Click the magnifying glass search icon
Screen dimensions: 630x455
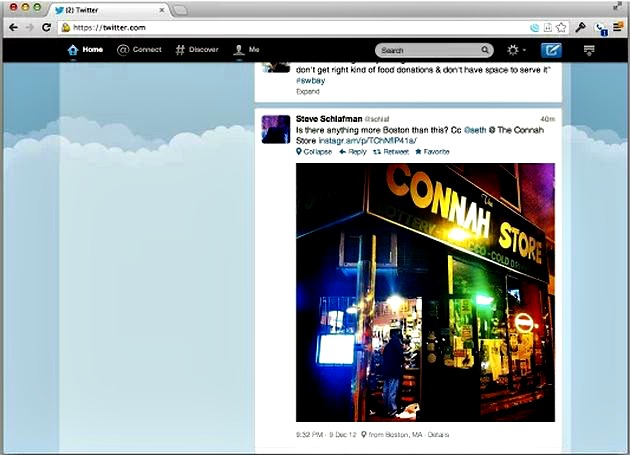[485, 50]
